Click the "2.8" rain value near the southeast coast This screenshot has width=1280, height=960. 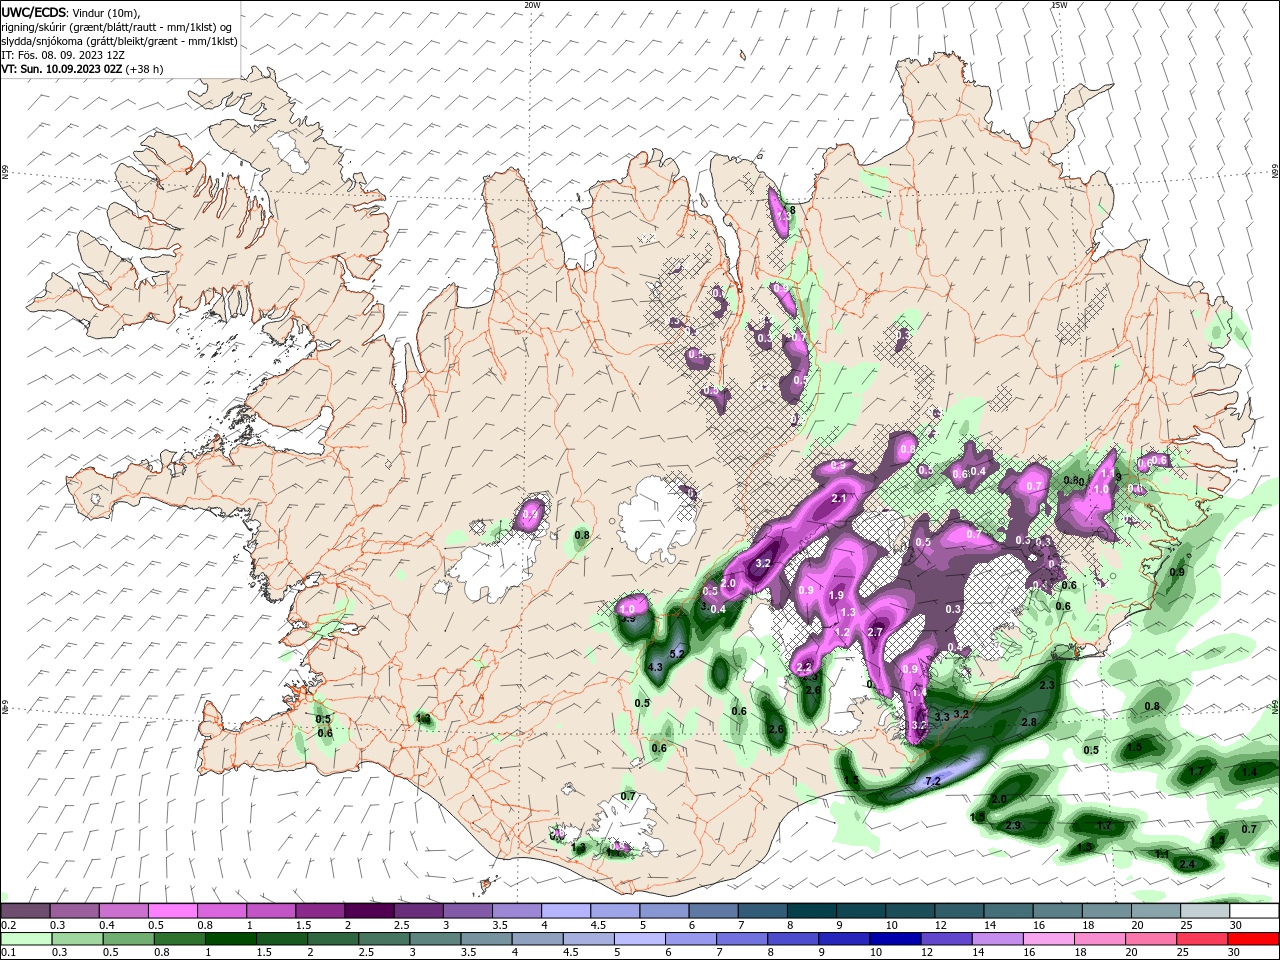(1028, 722)
